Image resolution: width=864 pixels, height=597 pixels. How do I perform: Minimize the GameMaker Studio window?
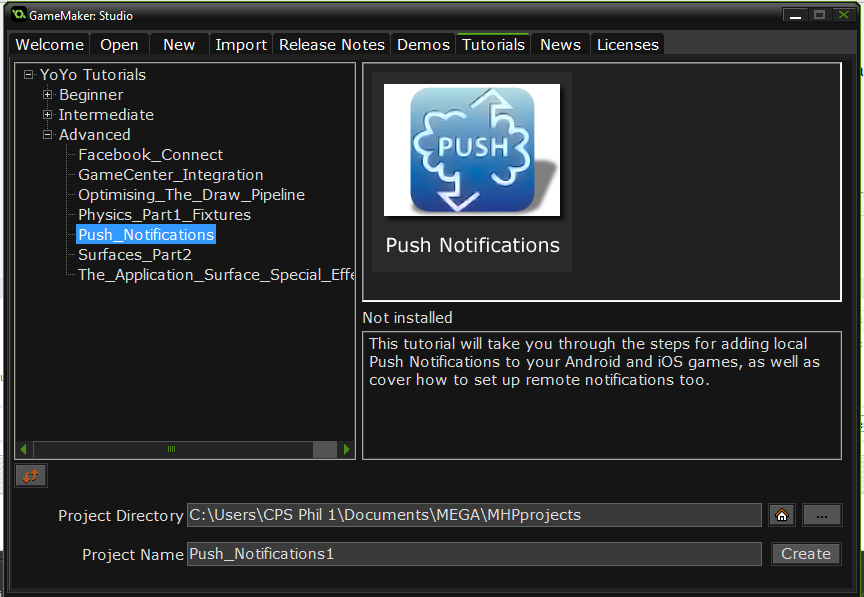coord(795,15)
